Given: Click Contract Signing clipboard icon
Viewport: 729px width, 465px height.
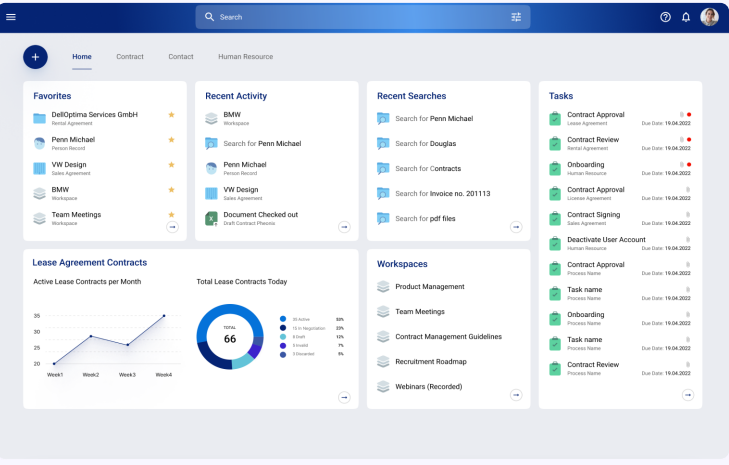Looking at the screenshot, I should 555,219.
